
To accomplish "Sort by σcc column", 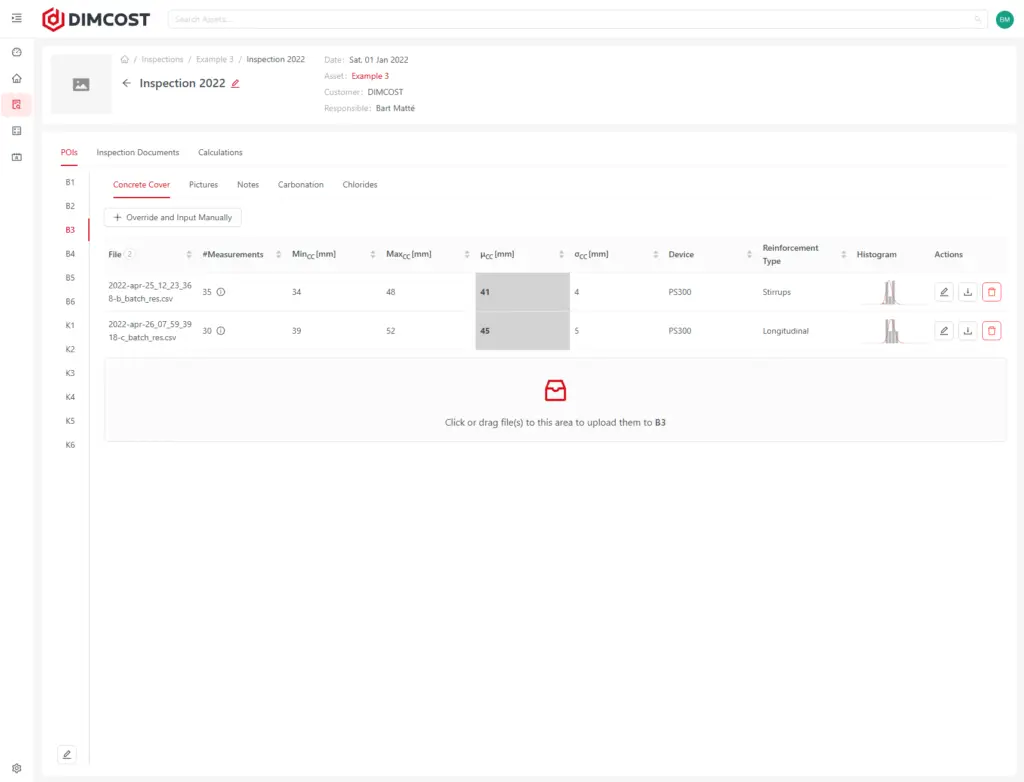I will tap(655, 254).
